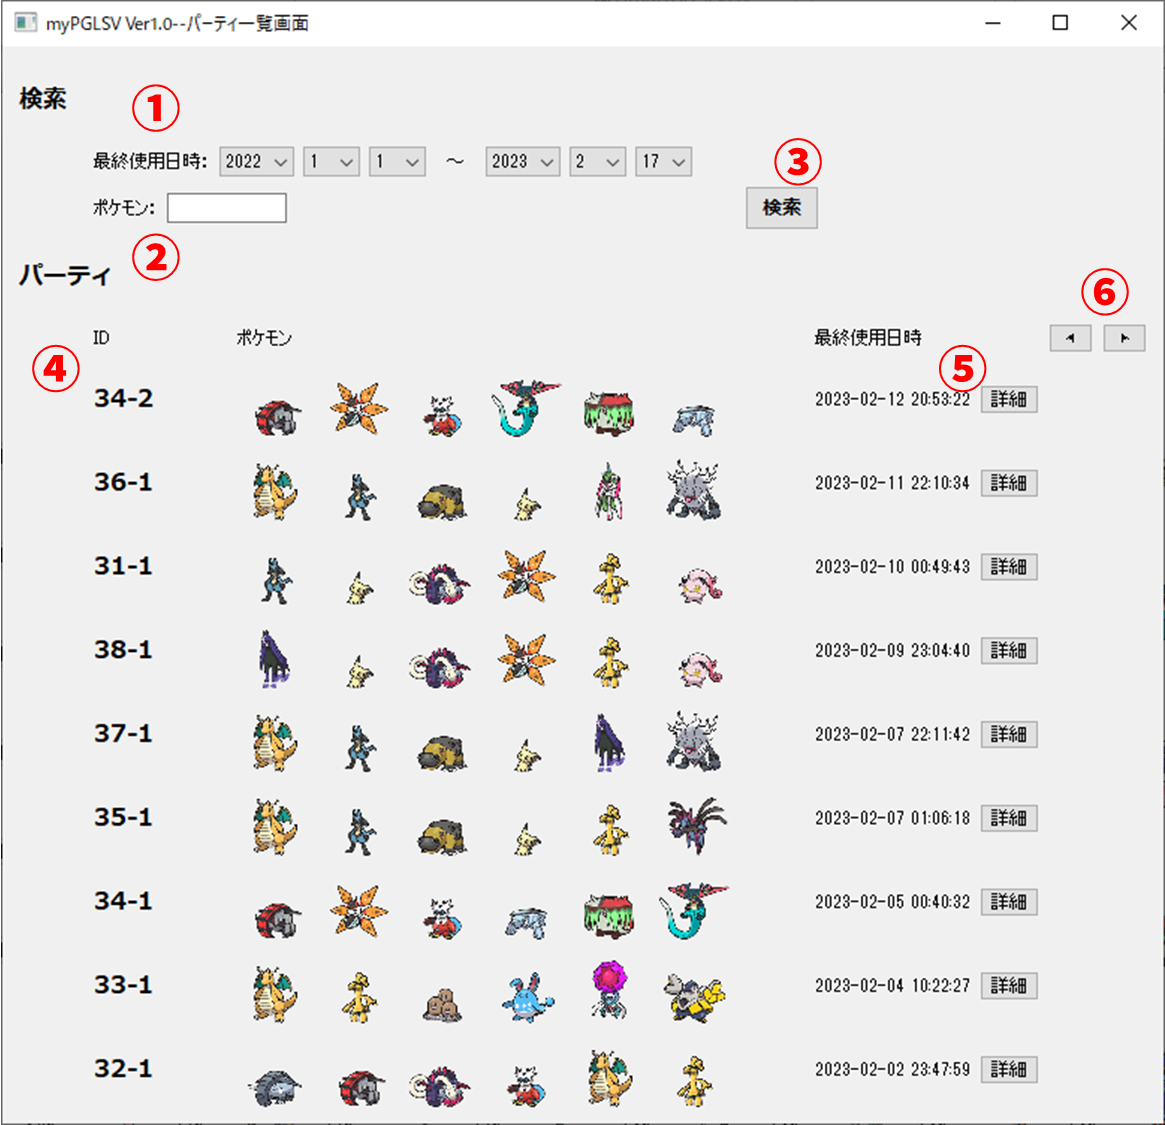Select party ID 34-2

(123, 398)
